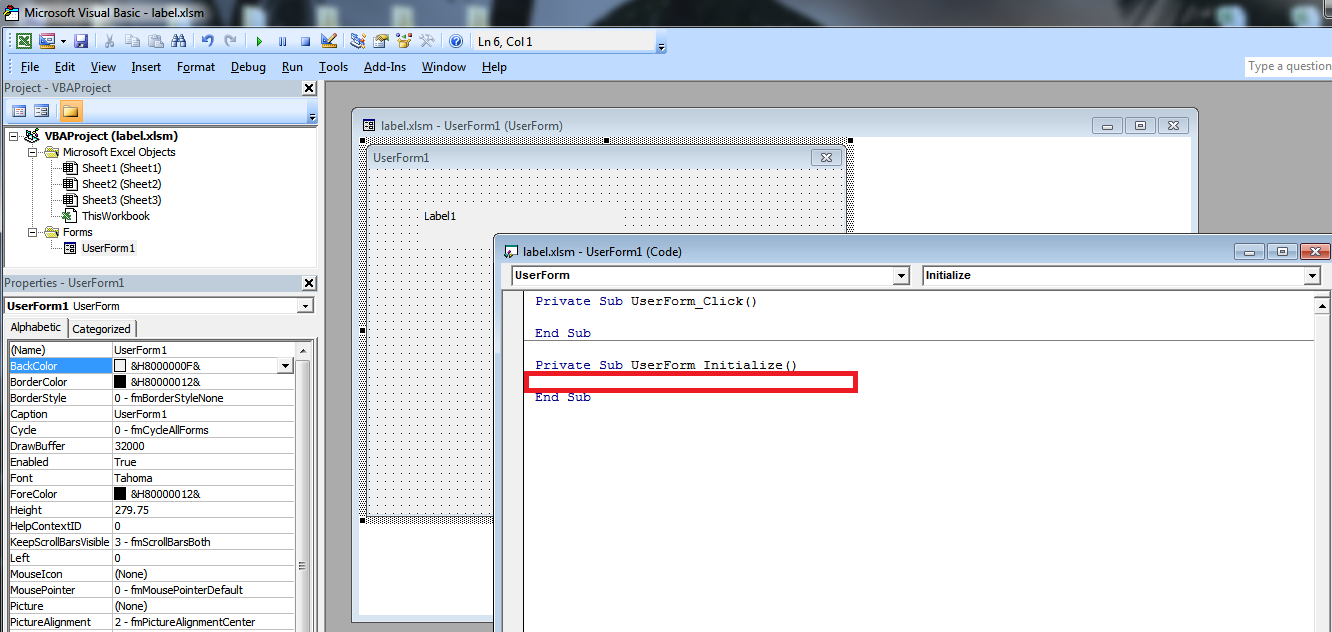Click the Undo arrow icon
Image resolution: width=1332 pixels, height=632 pixels.
coord(207,41)
